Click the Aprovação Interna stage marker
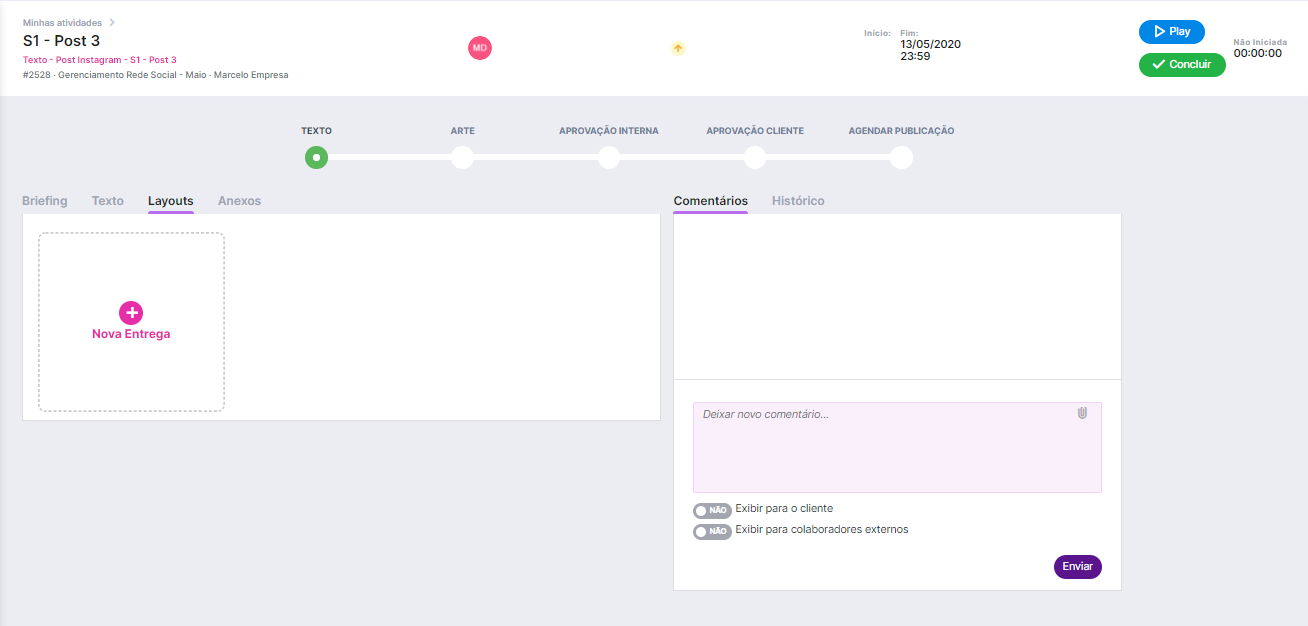The height and width of the screenshot is (626, 1308). 608,157
